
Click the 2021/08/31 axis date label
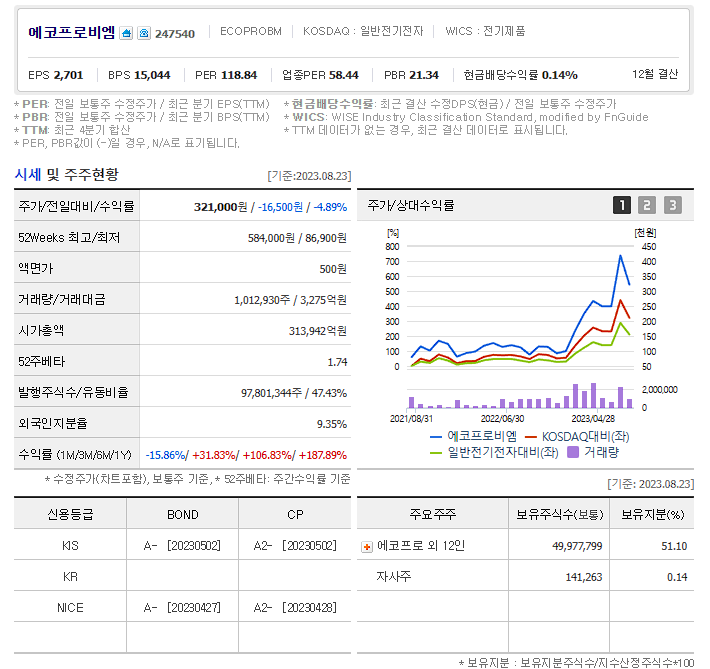click(411, 419)
